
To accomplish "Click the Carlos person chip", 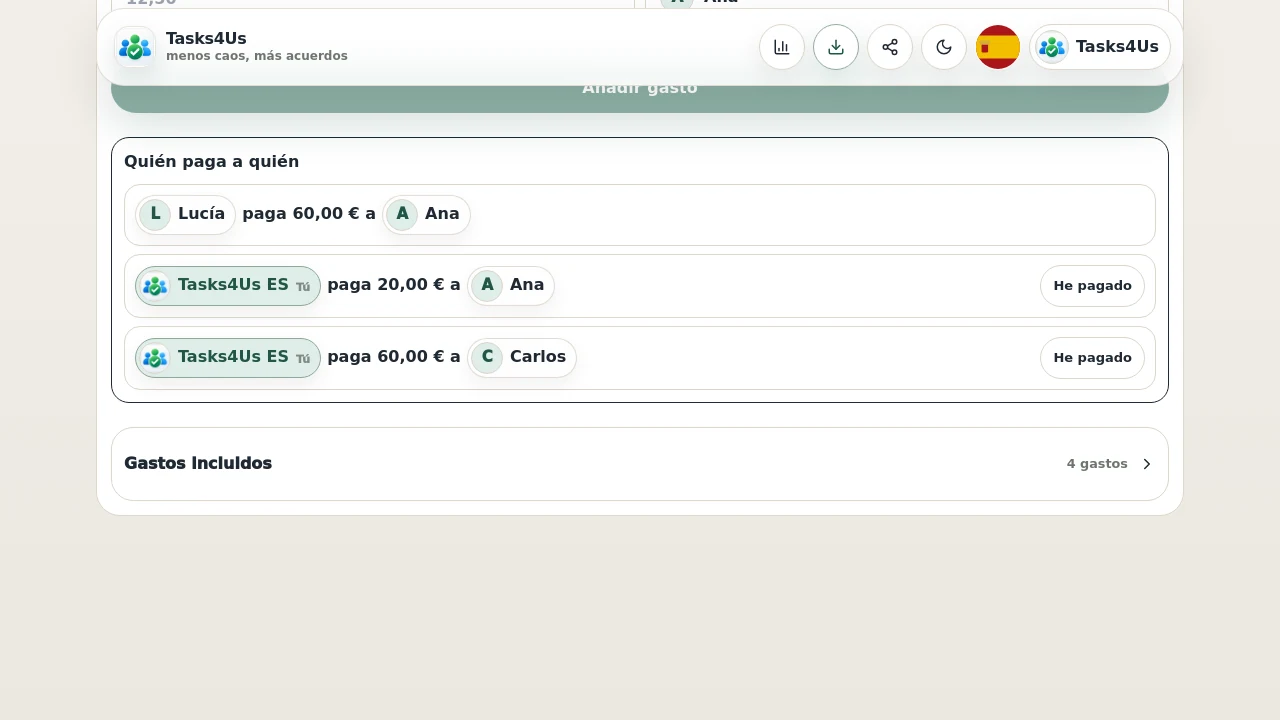I will [522, 357].
